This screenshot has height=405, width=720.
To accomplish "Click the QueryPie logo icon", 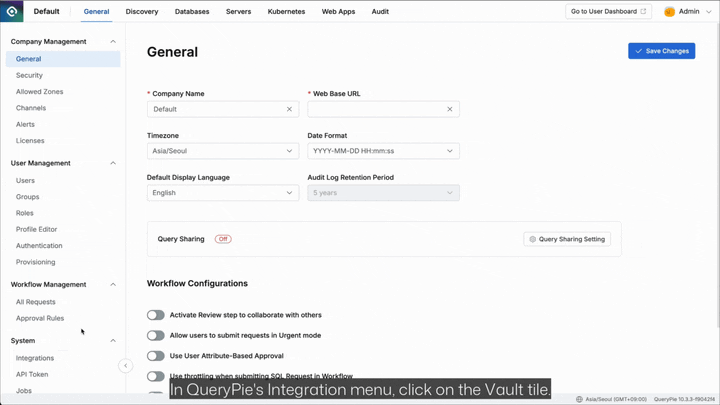I will click(x=11, y=11).
